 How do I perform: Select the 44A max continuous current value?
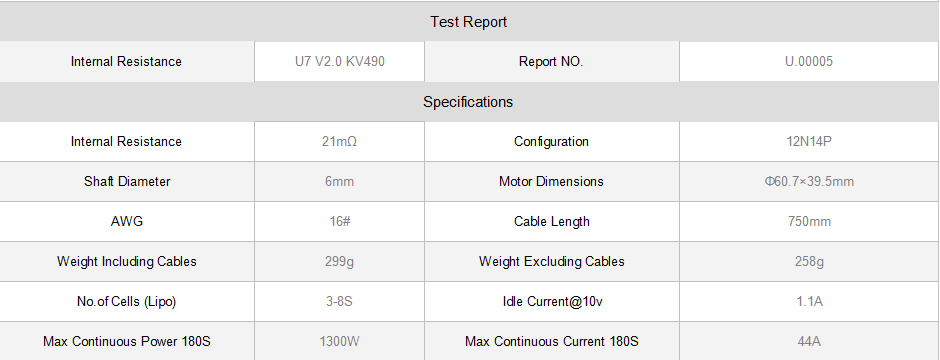(809, 341)
